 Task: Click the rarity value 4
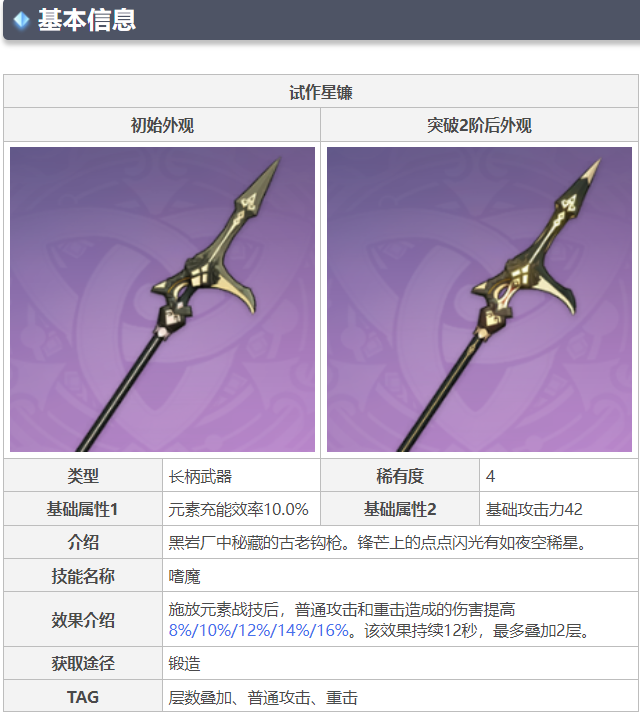tap(490, 476)
